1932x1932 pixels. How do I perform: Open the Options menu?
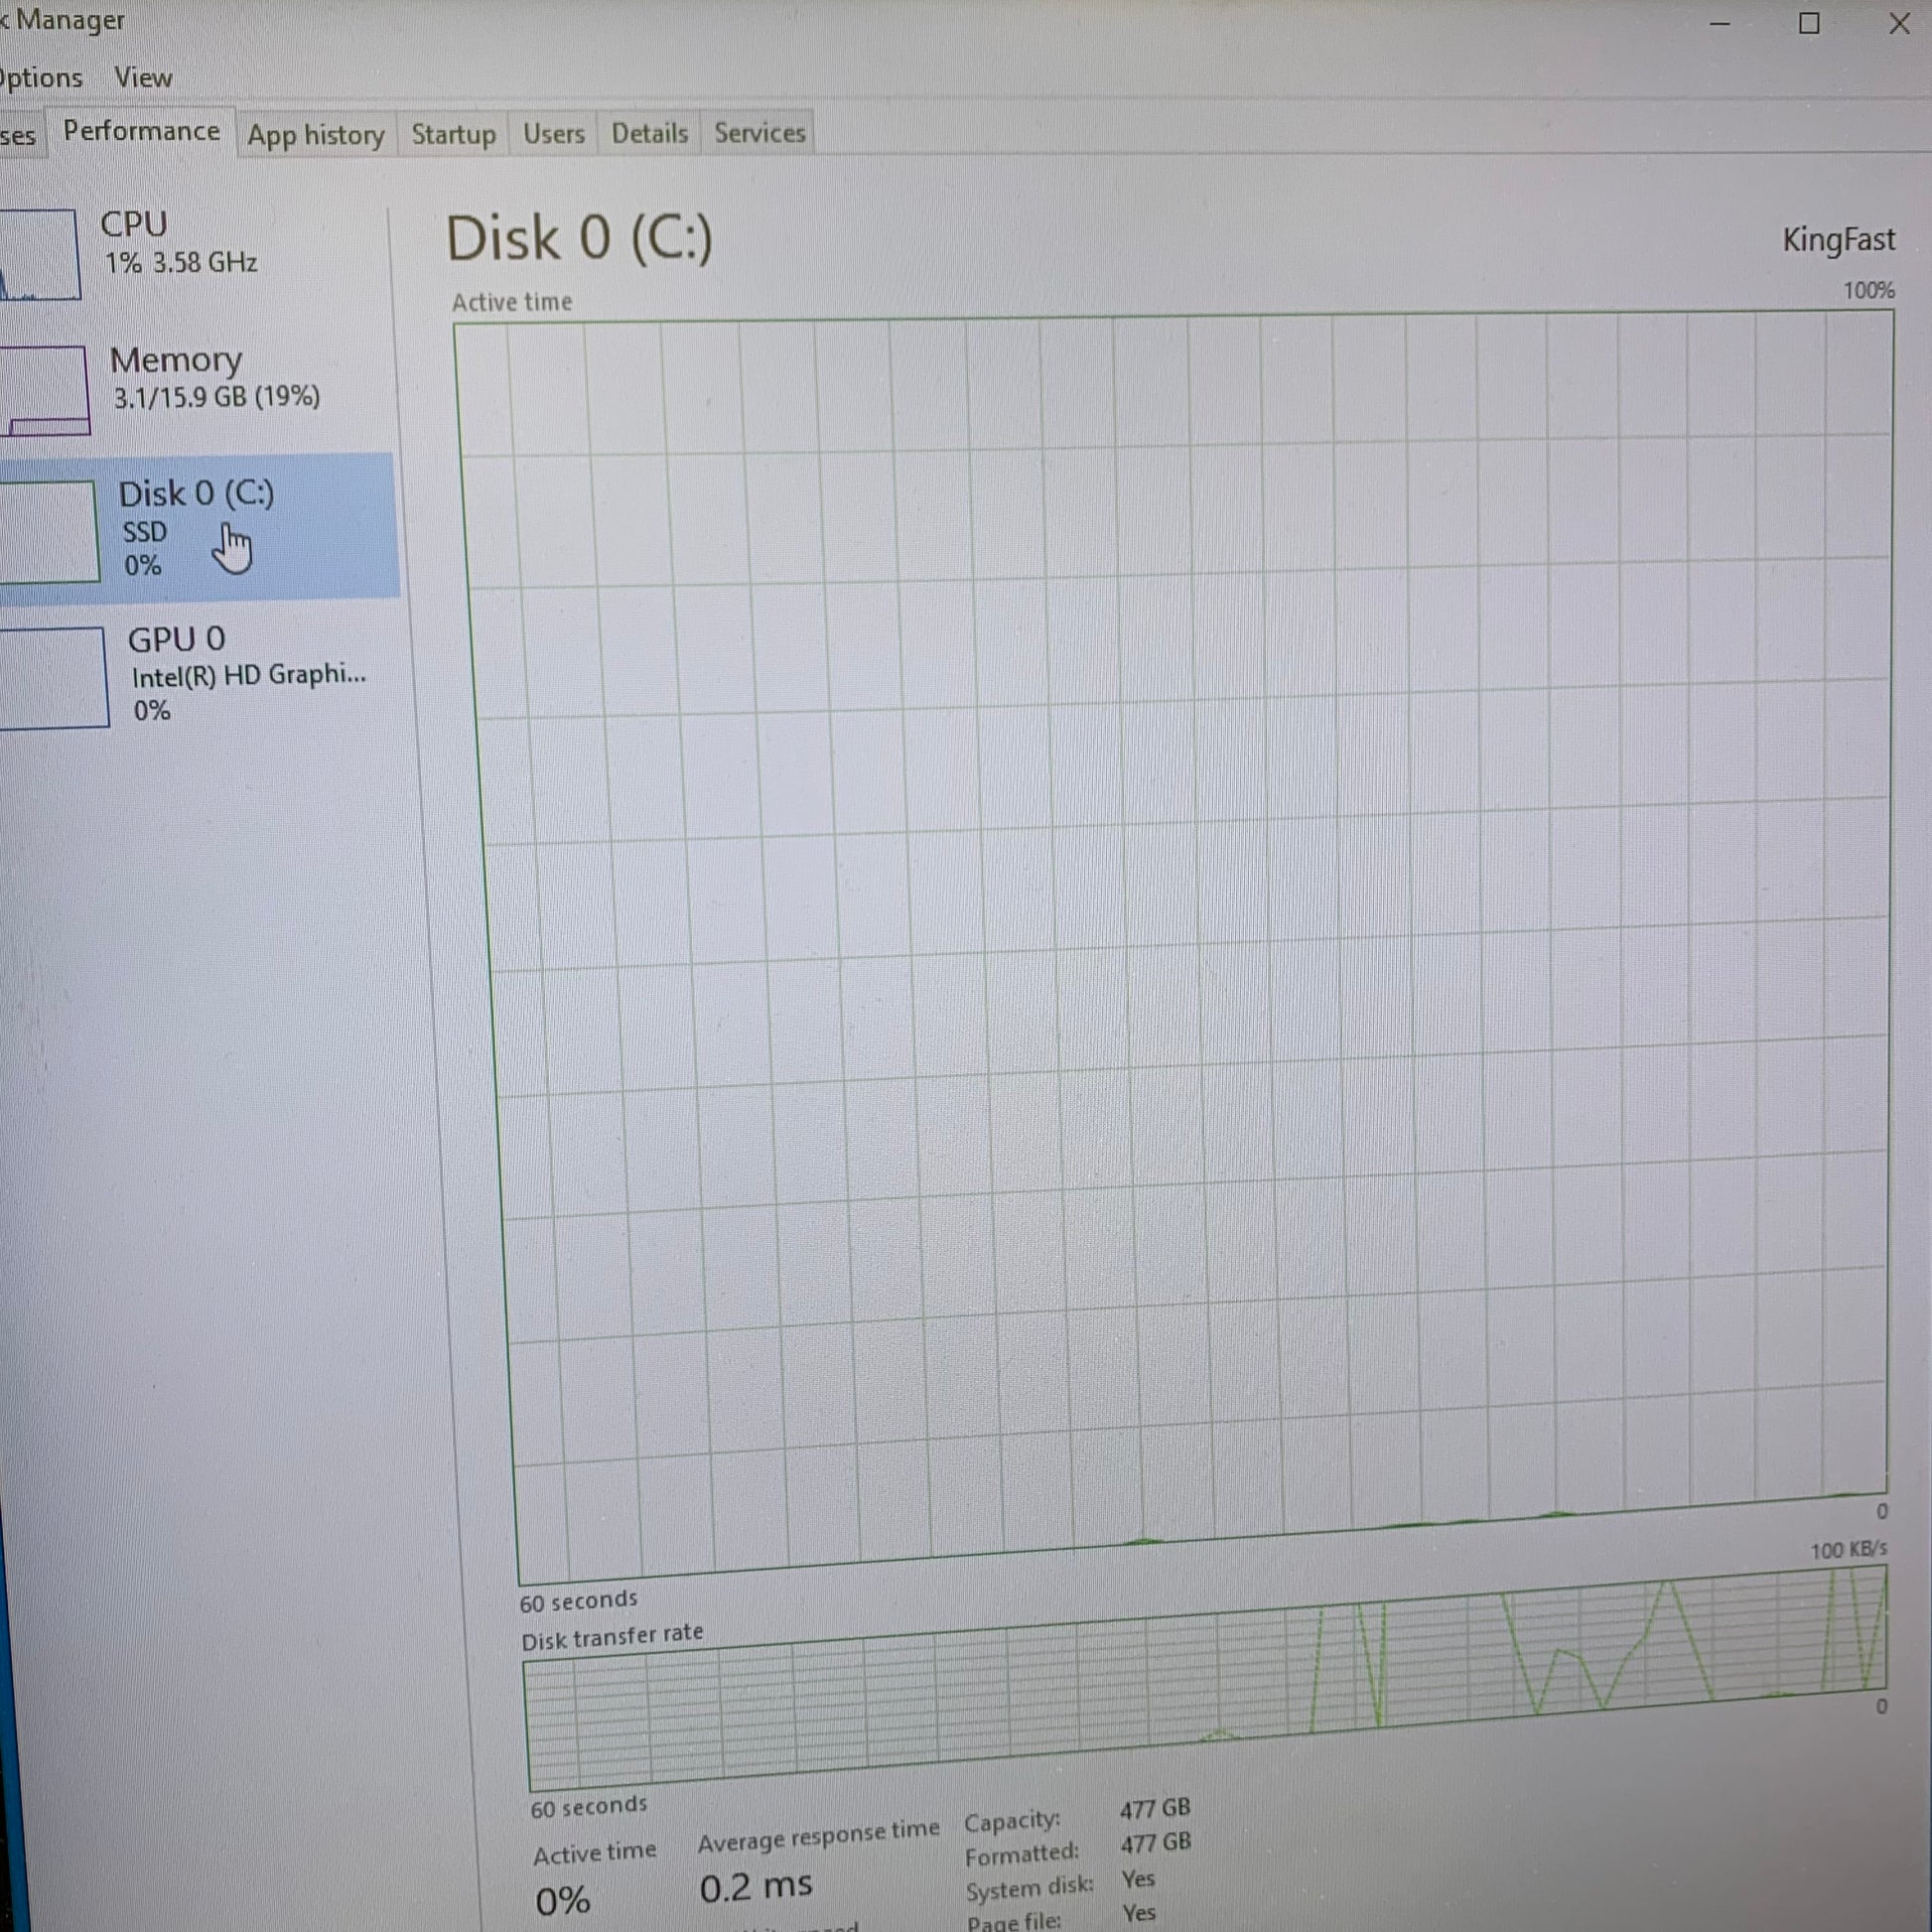tap(40, 78)
